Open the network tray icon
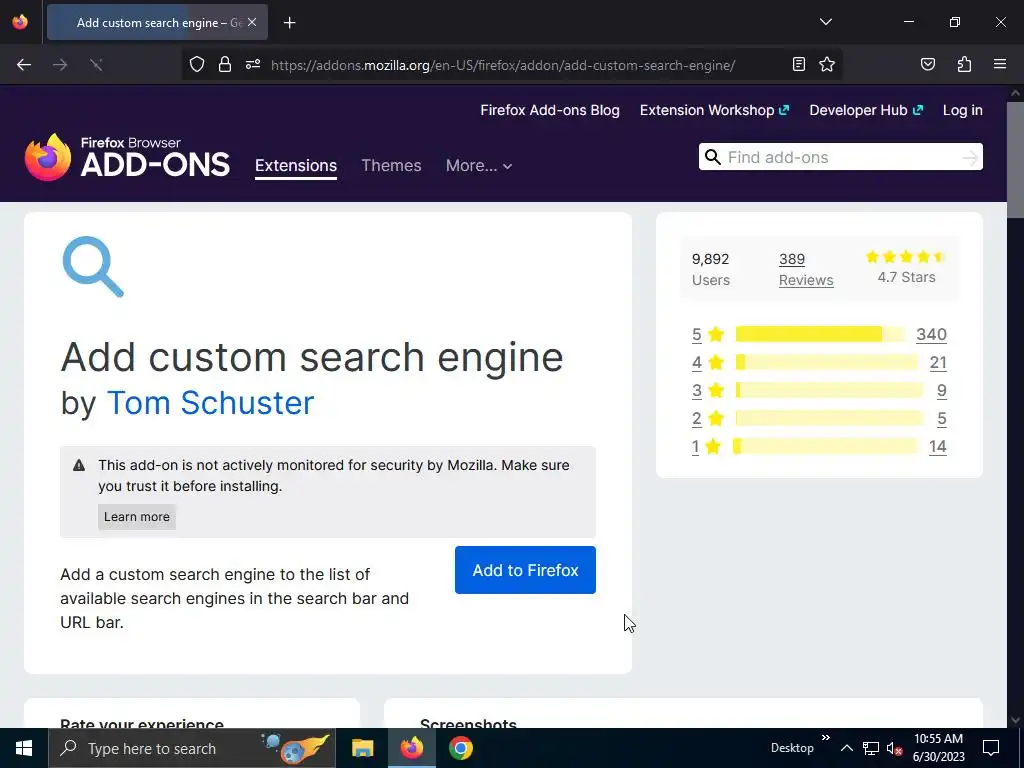Screen dimensions: 1024x768 [871, 748]
